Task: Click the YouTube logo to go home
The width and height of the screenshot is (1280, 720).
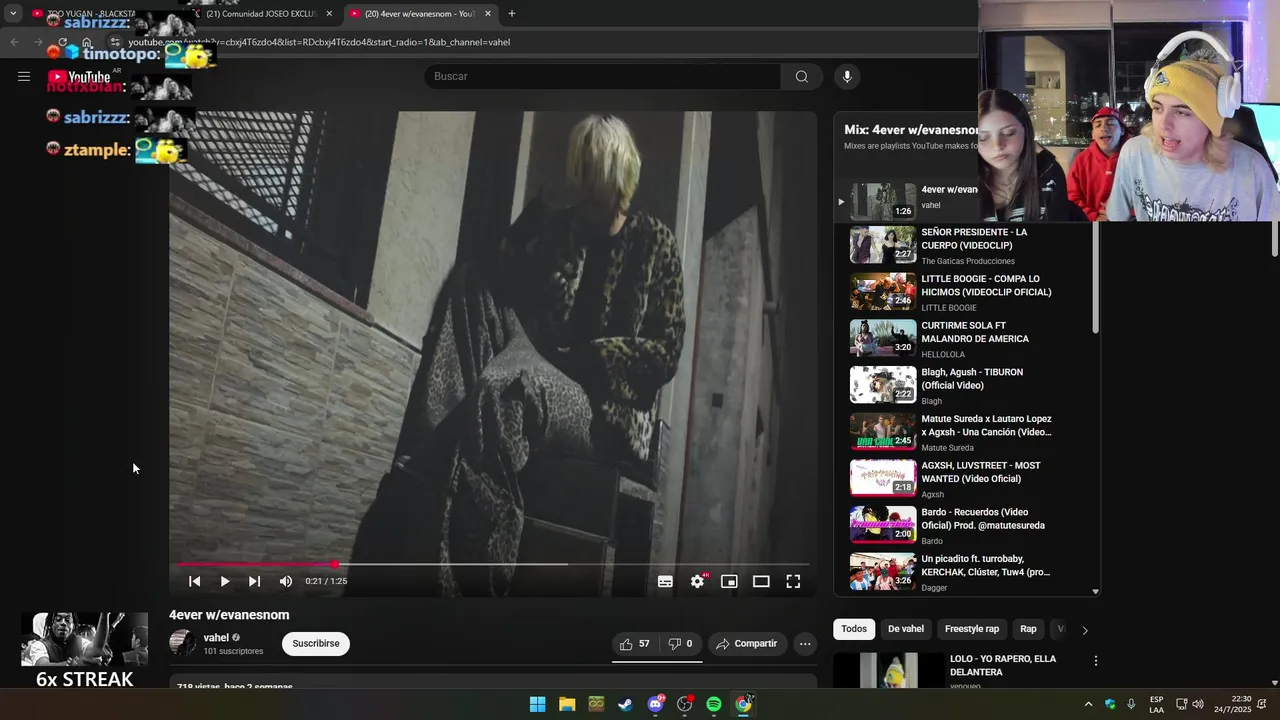Action: (x=79, y=77)
